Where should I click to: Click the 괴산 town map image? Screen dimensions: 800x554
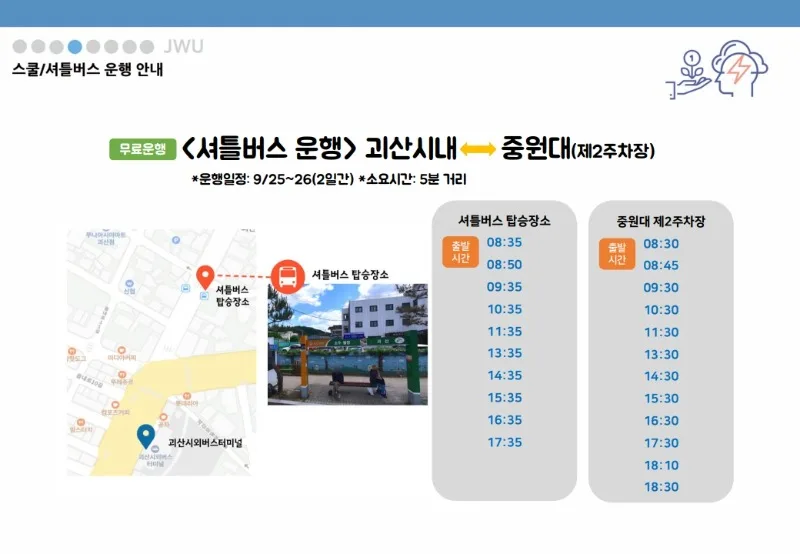tap(161, 352)
